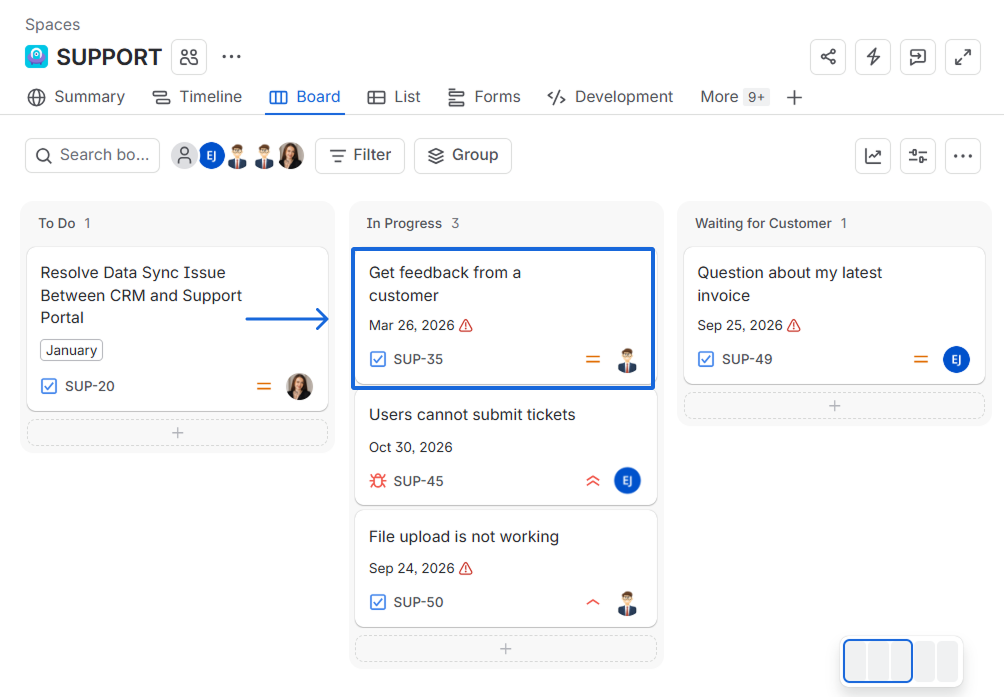Enter full screen with the expand arrows icon
This screenshot has width=1004, height=697.
pos(962,57)
